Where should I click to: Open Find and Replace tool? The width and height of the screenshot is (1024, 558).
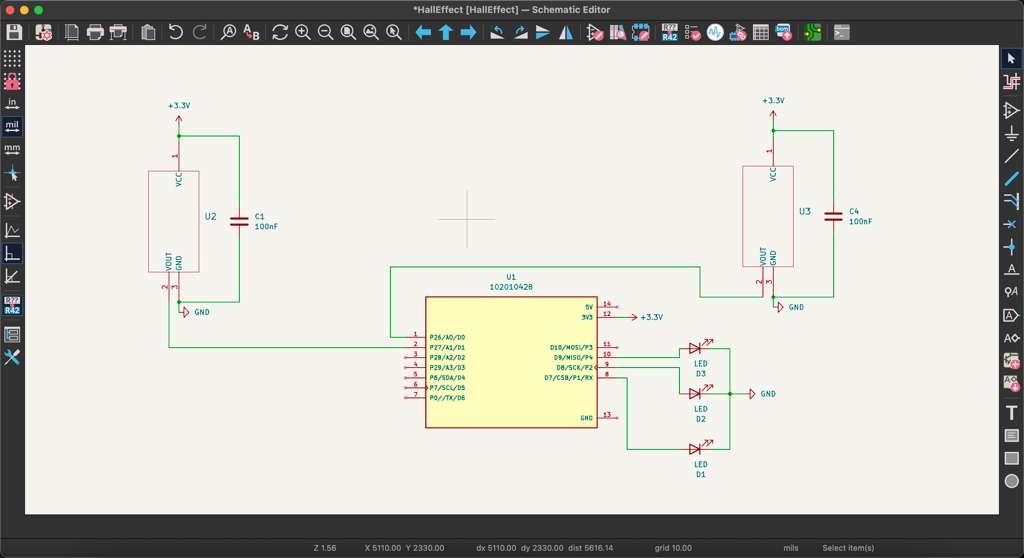coord(251,33)
